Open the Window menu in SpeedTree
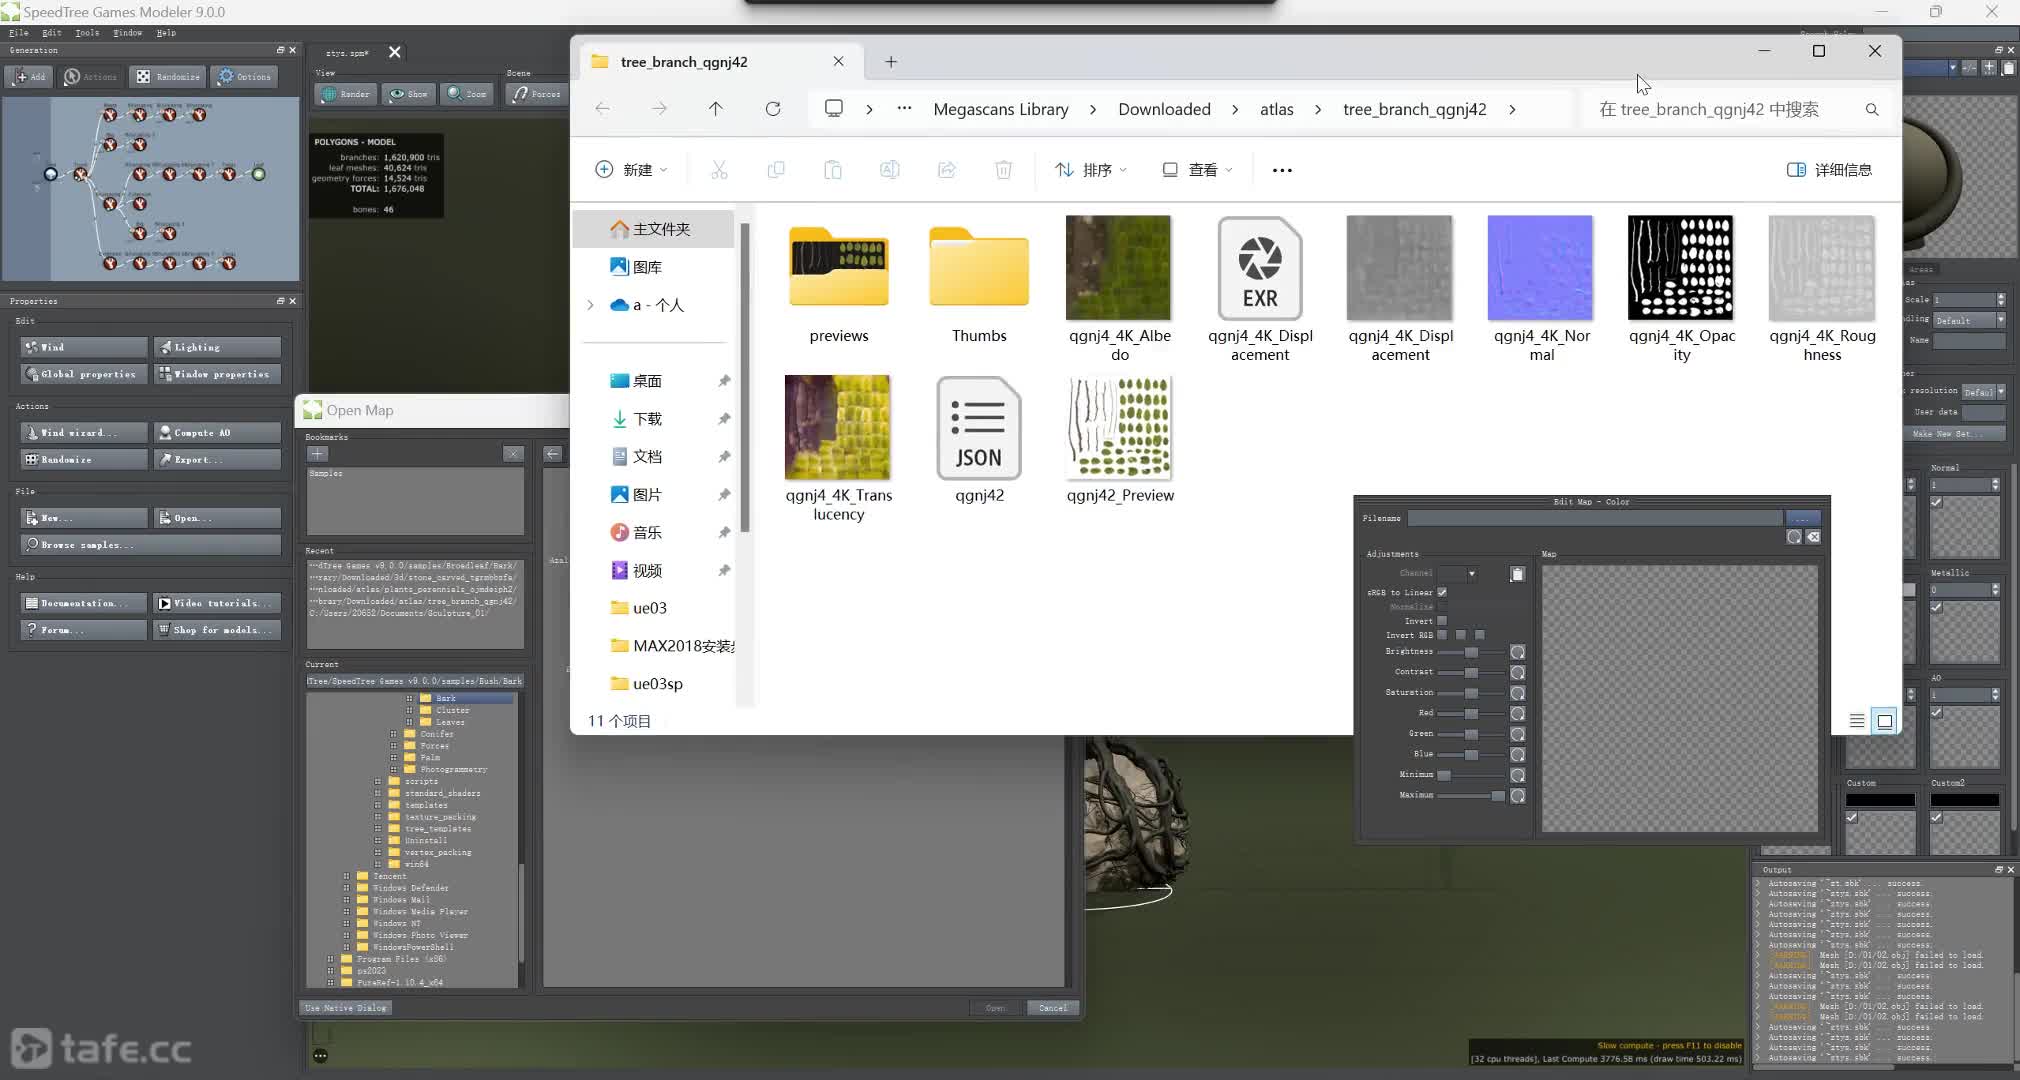 coord(127,33)
